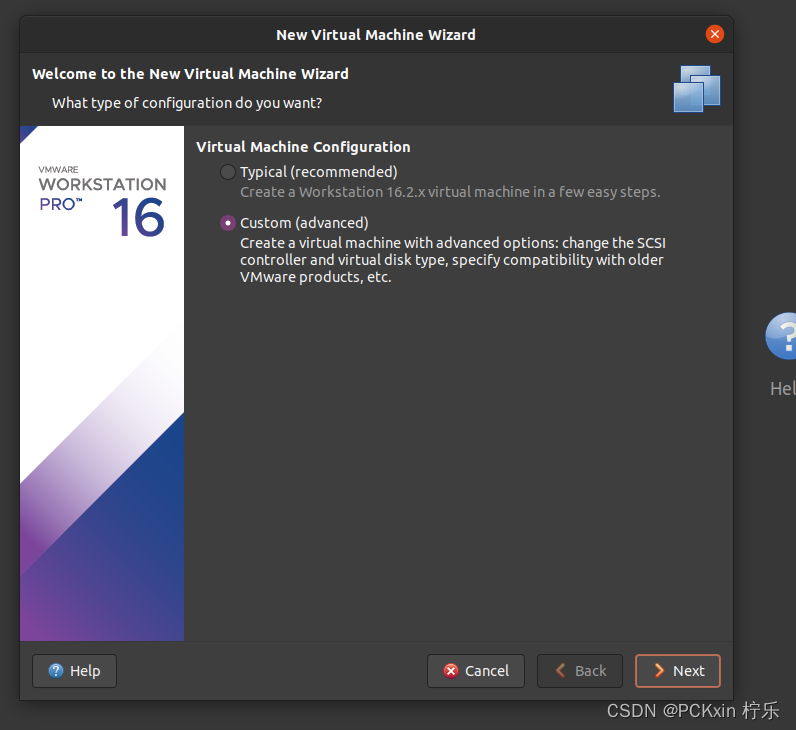Go Back in the wizard
This screenshot has width=796, height=730.
[580, 671]
